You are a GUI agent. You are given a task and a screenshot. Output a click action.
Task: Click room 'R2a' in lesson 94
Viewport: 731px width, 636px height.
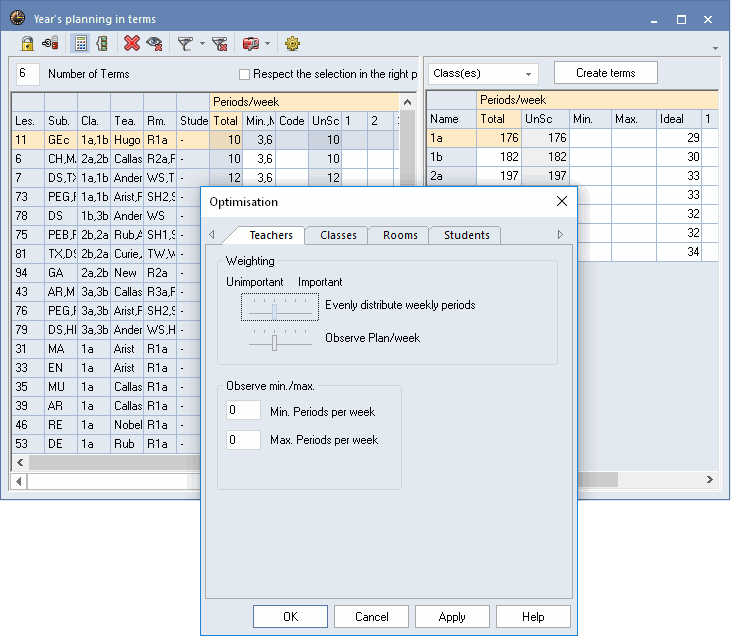pyautogui.click(x=160, y=273)
